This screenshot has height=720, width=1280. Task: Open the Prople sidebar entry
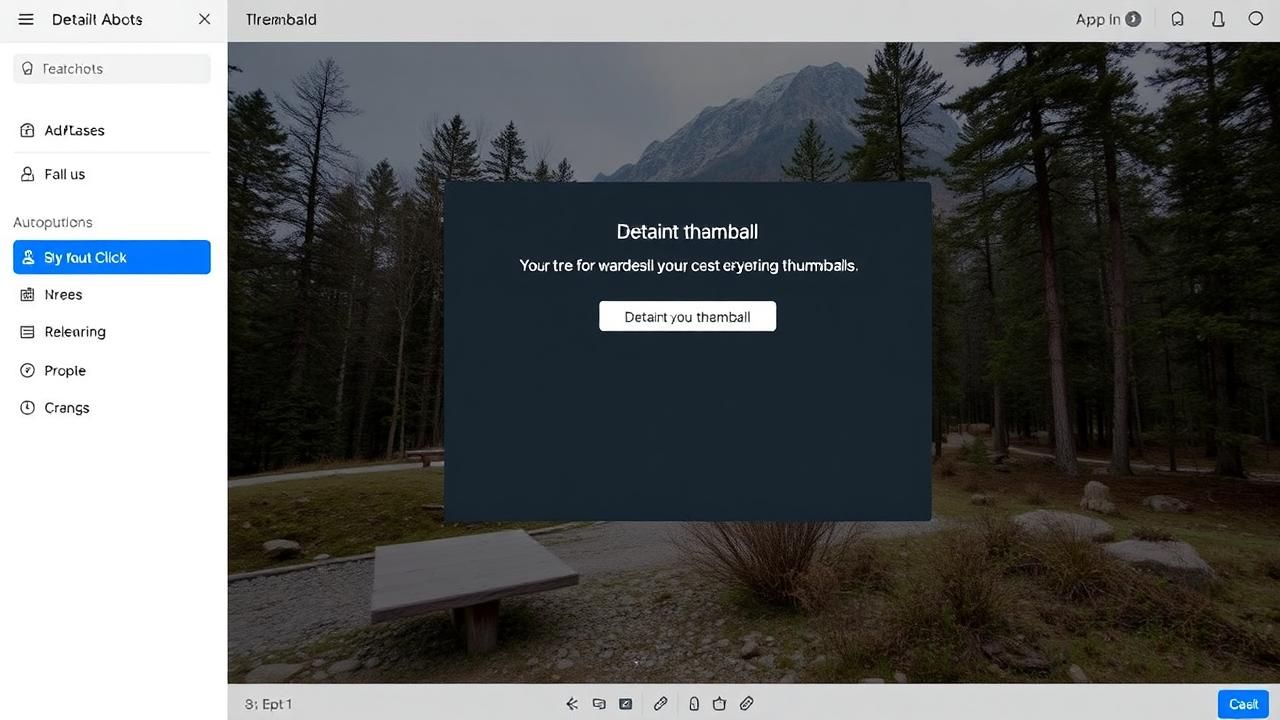[65, 370]
